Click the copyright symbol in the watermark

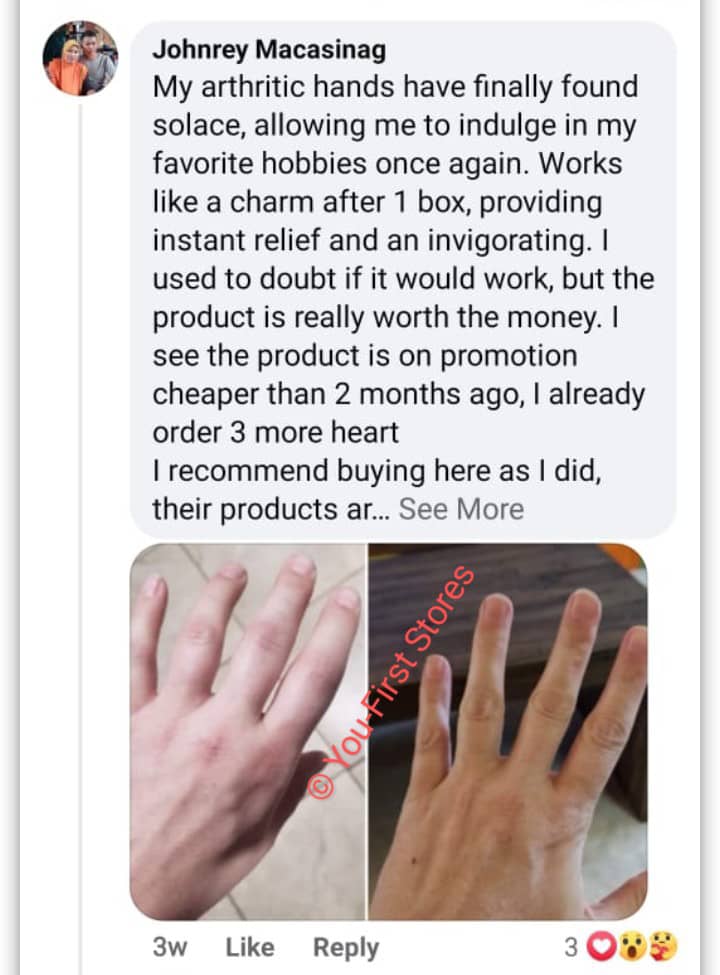pos(321,786)
